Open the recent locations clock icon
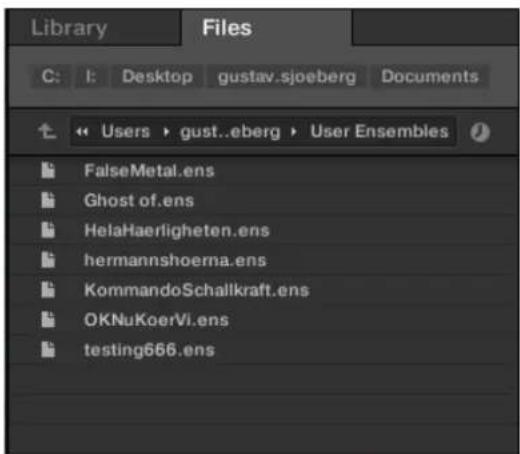520x454 pixels. (480, 132)
